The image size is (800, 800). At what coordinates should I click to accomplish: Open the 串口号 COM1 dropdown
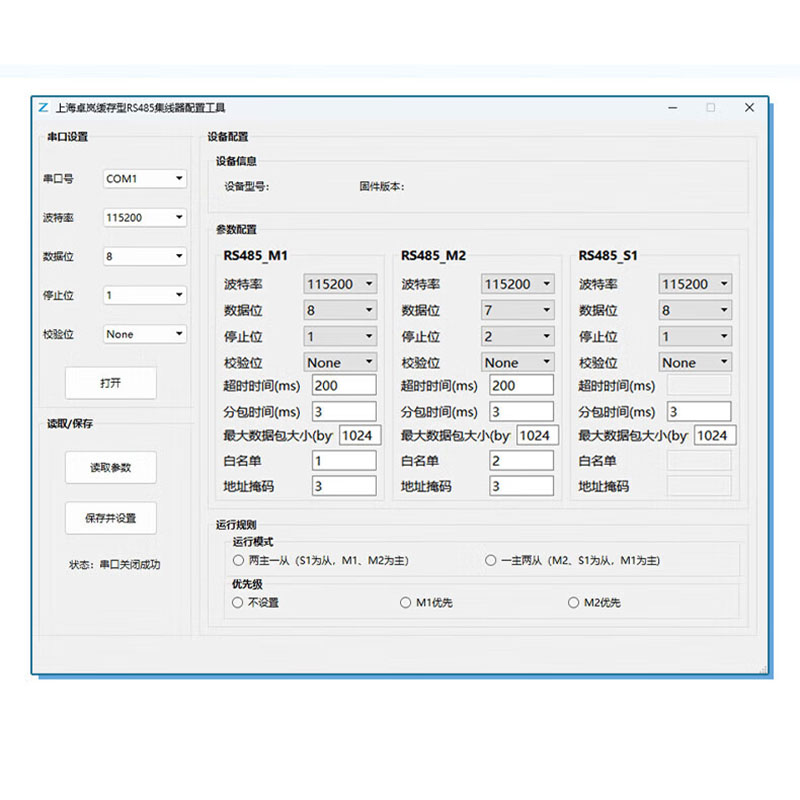point(145,179)
